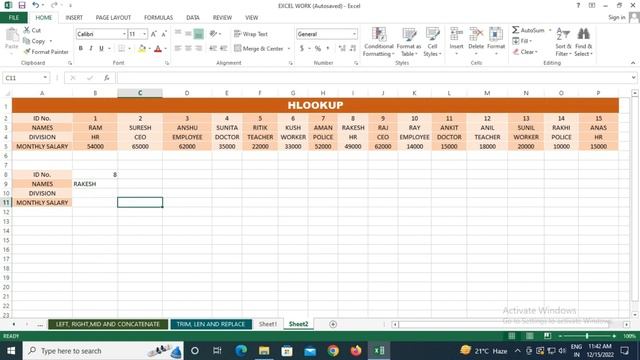
Task: Click inside the formula bar
Action: tap(373, 78)
